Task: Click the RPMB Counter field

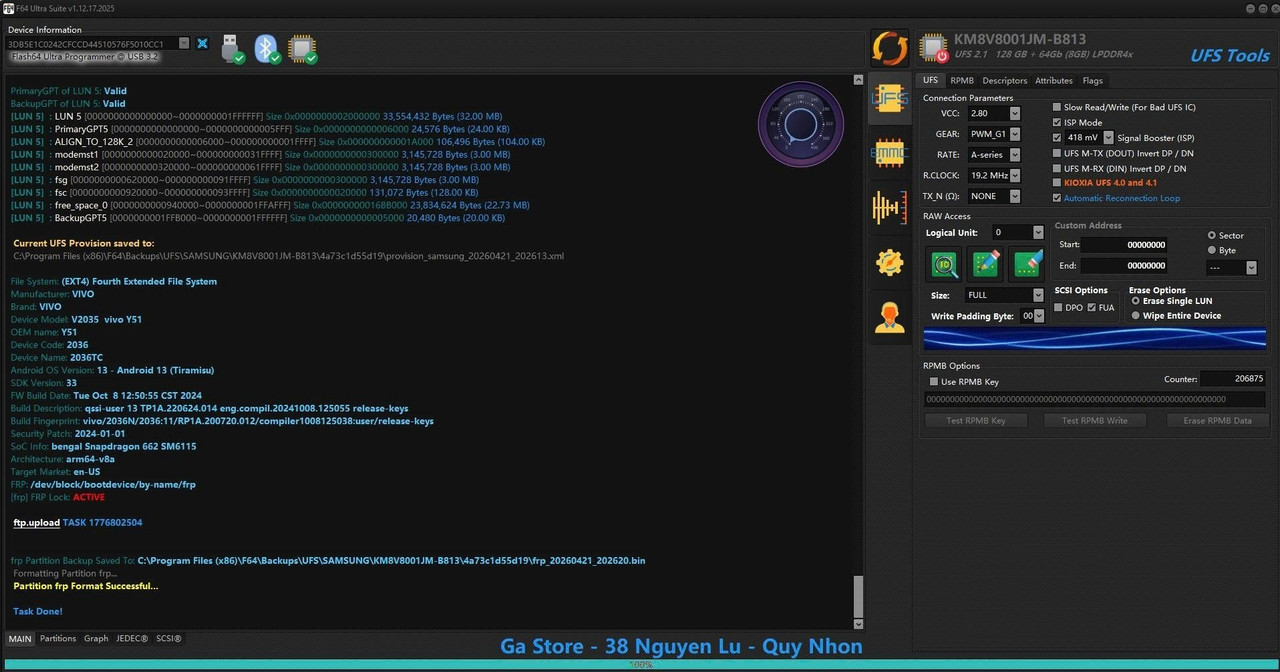Action: click(1233, 379)
